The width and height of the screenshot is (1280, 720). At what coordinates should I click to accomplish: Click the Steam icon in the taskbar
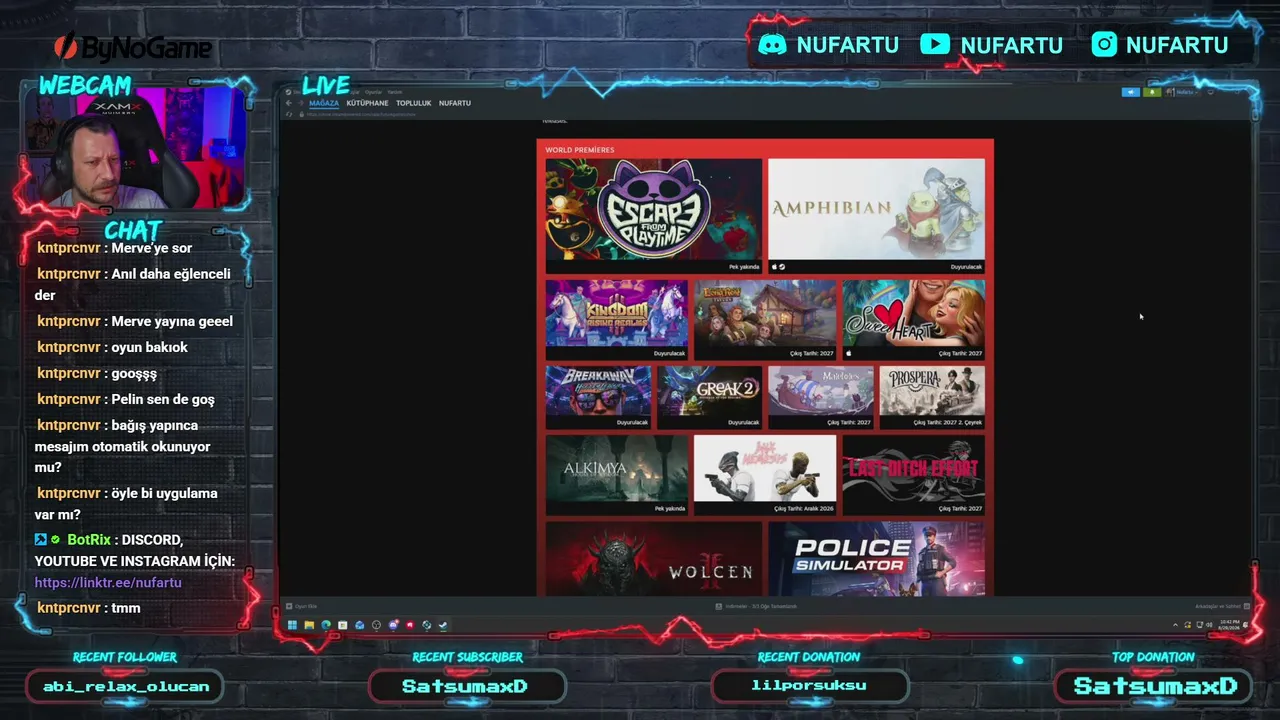(x=443, y=625)
